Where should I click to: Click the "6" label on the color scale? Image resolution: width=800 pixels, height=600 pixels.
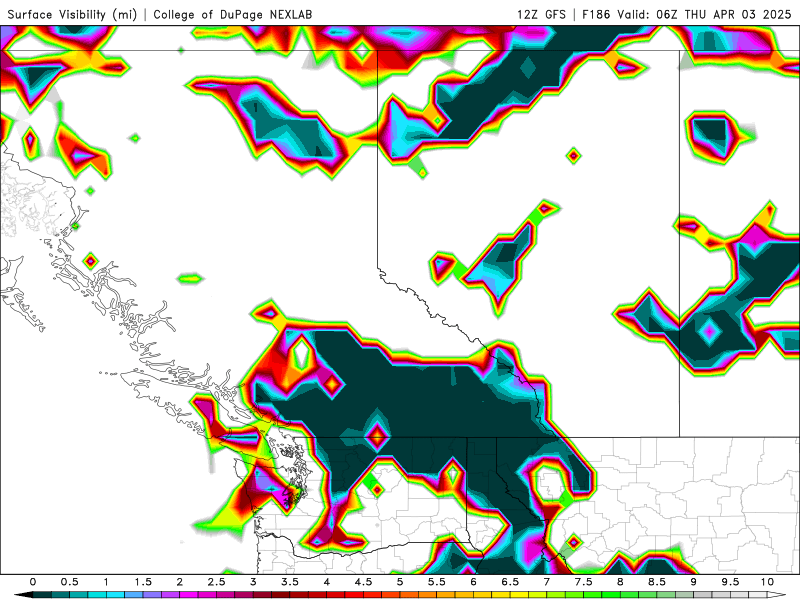473,582
